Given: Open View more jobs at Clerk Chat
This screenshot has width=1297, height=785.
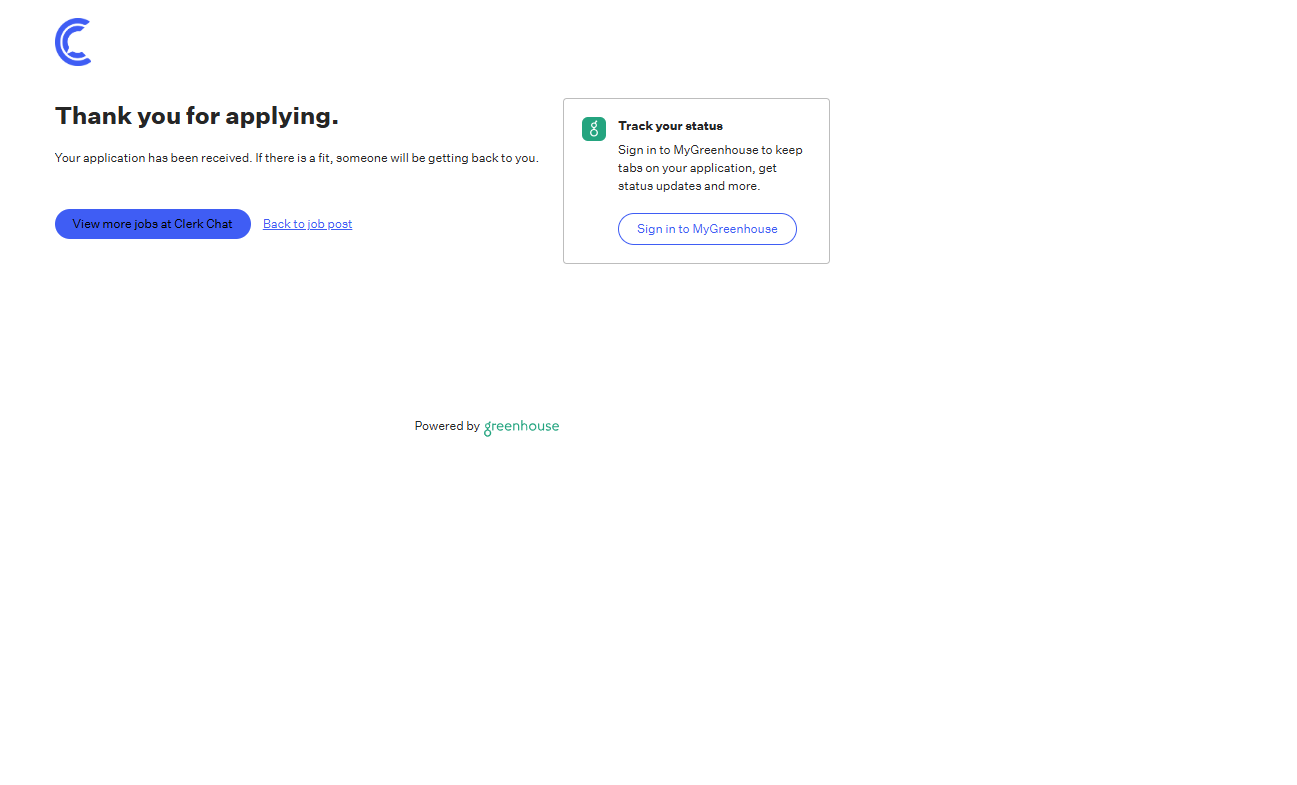Looking at the screenshot, I should point(152,224).
